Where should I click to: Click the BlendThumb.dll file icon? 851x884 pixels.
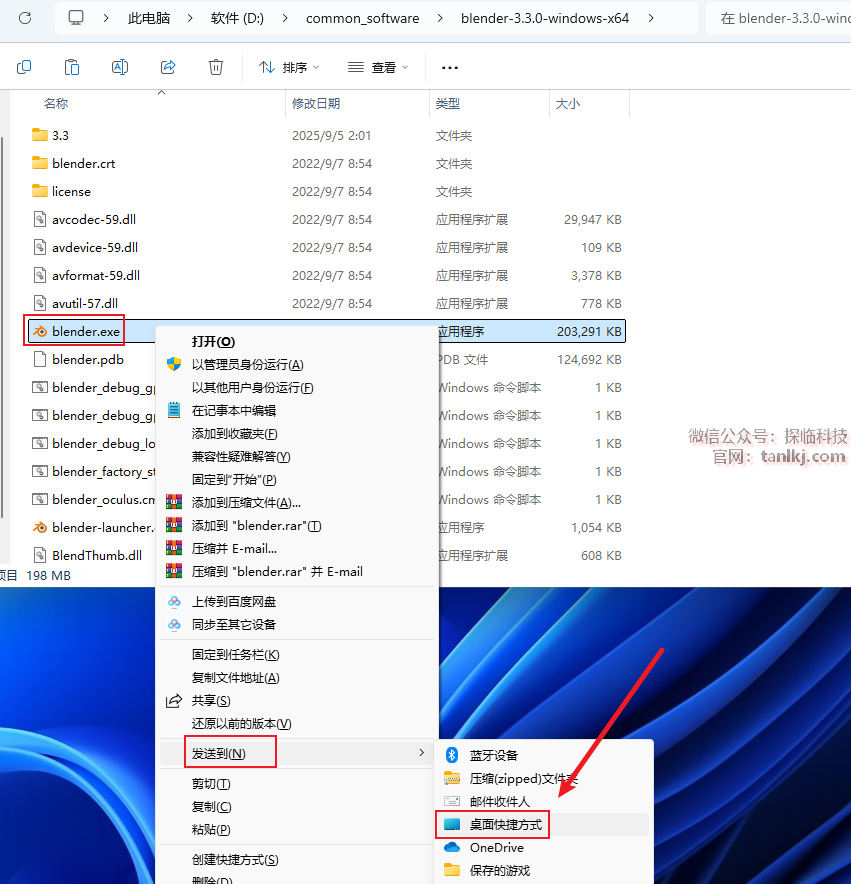coord(40,555)
